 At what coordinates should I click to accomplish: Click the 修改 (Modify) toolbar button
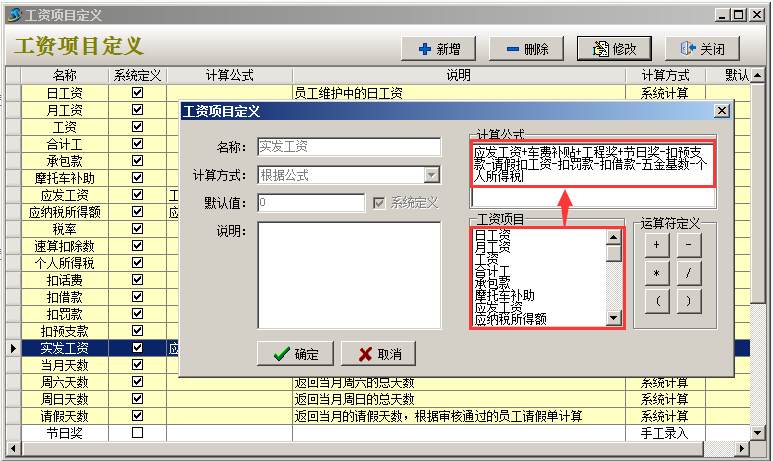(x=613, y=49)
